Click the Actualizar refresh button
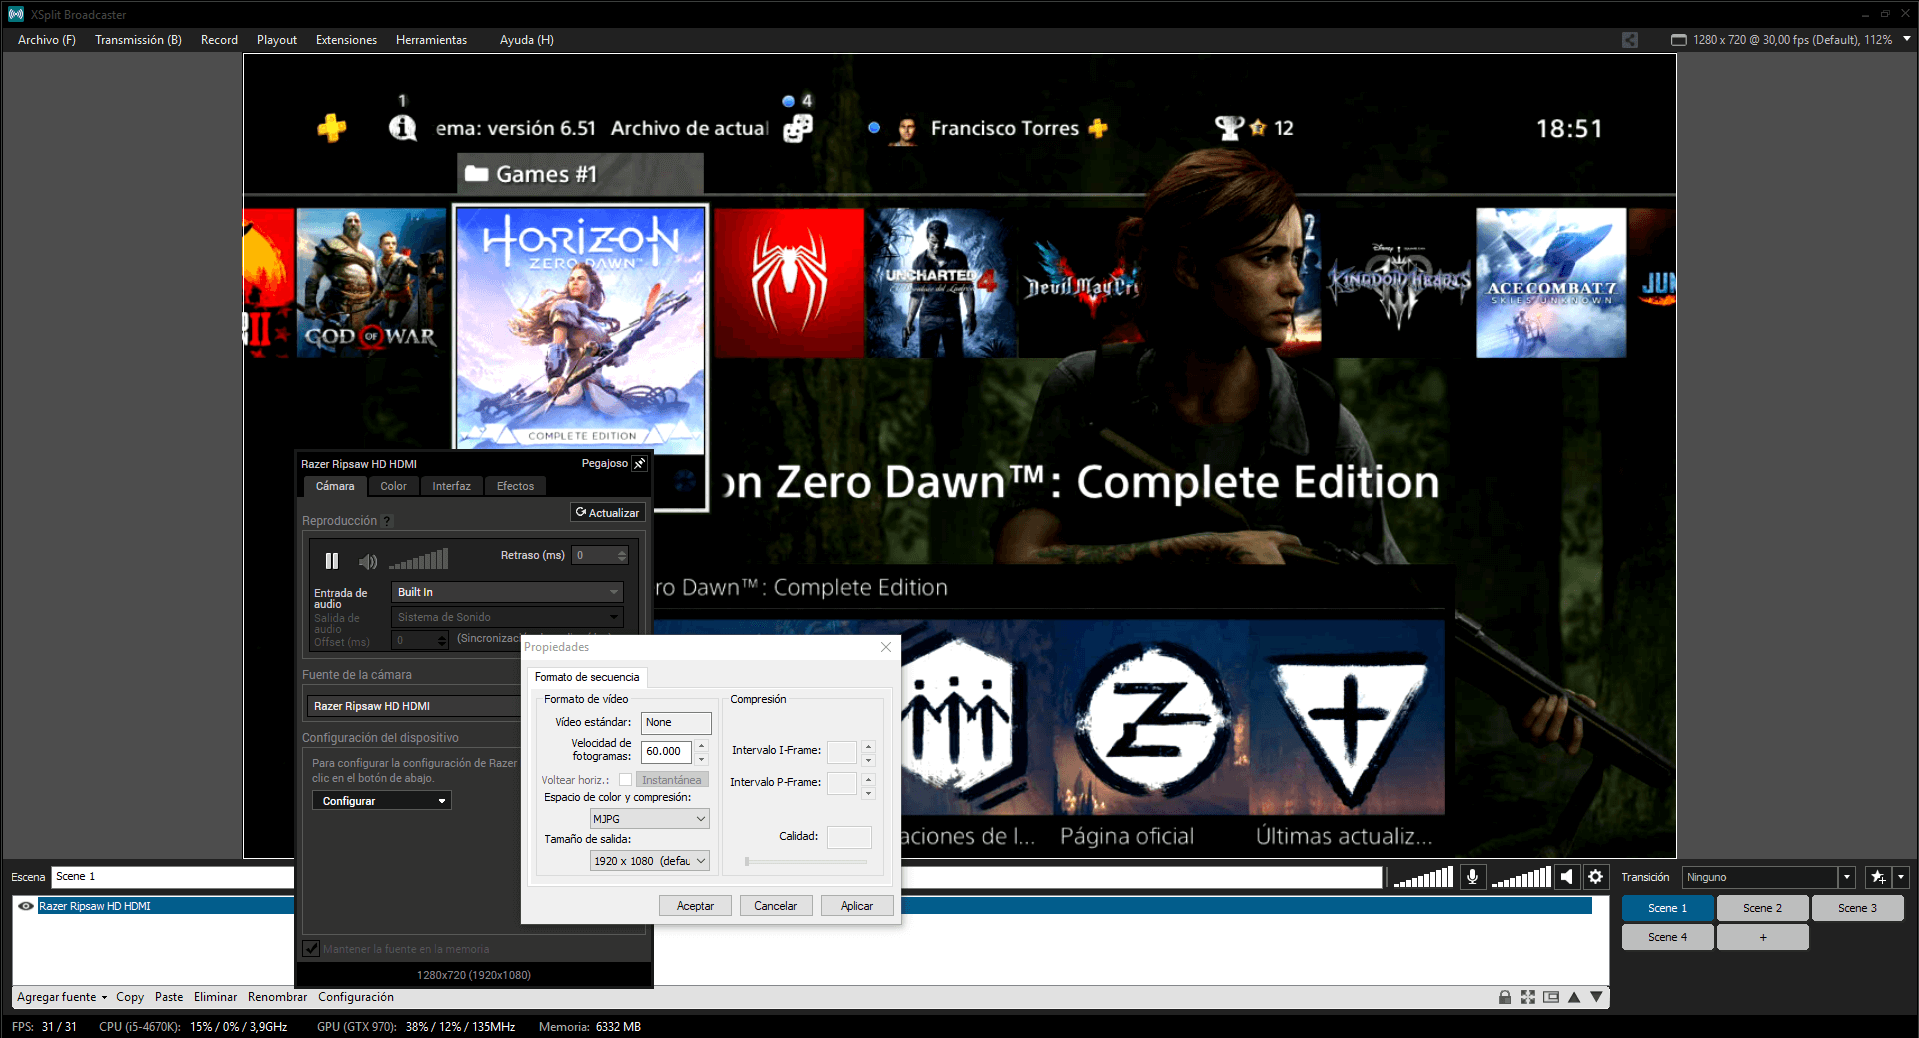Image resolution: width=1919 pixels, height=1038 pixels. pyautogui.click(x=608, y=512)
